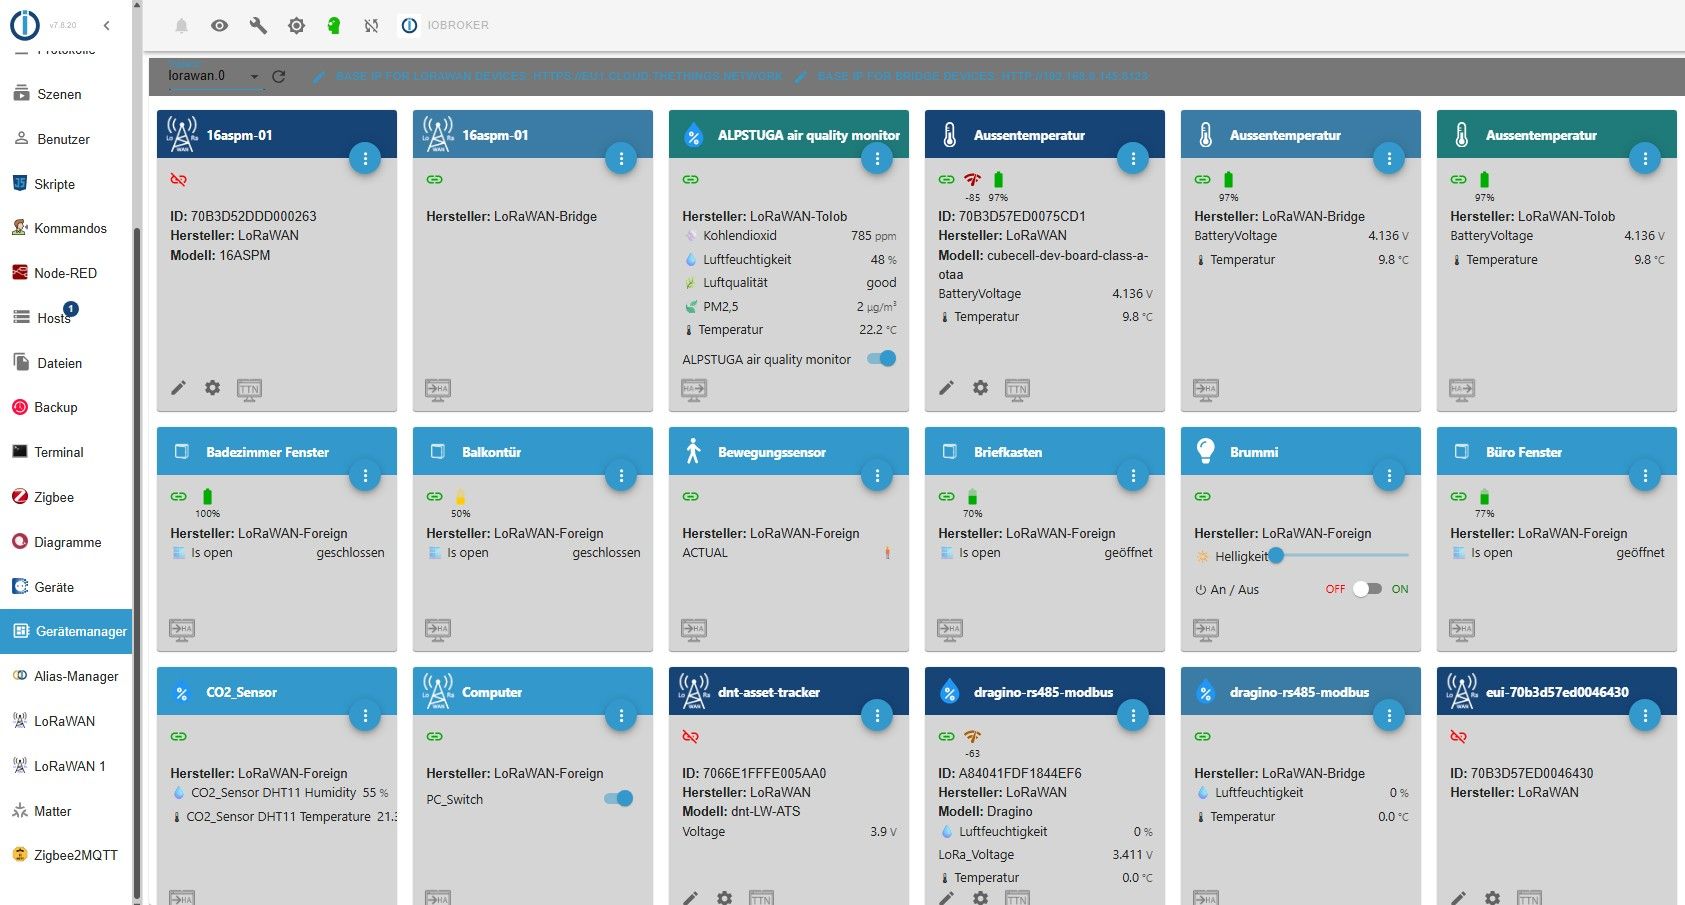The height and width of the screenshot is (905, 1685).
Task: Click the base IP for bridge devices link
Action: pos(972,76)
